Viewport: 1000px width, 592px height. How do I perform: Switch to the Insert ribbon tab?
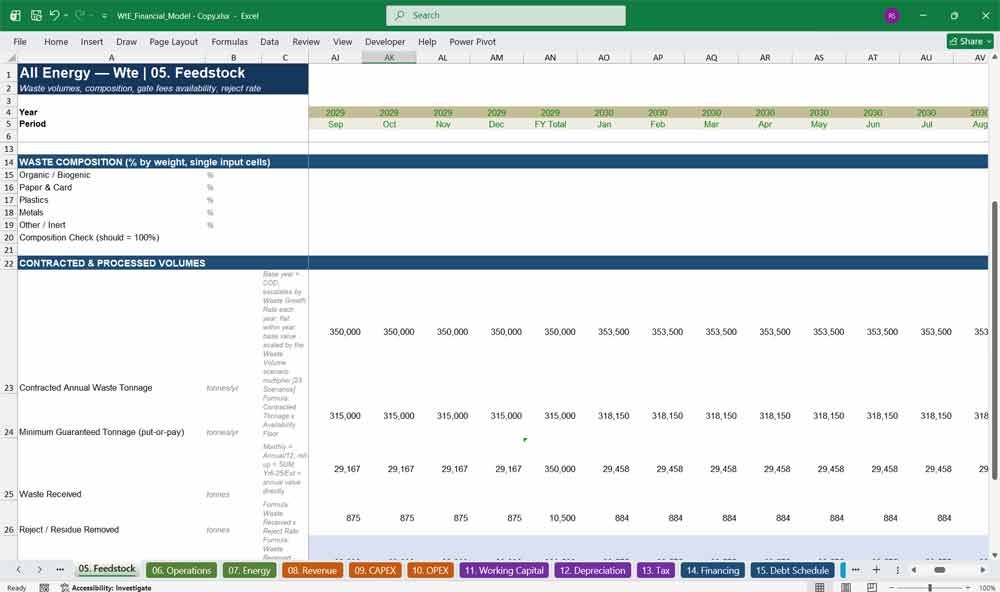click(x=92, y=41)
